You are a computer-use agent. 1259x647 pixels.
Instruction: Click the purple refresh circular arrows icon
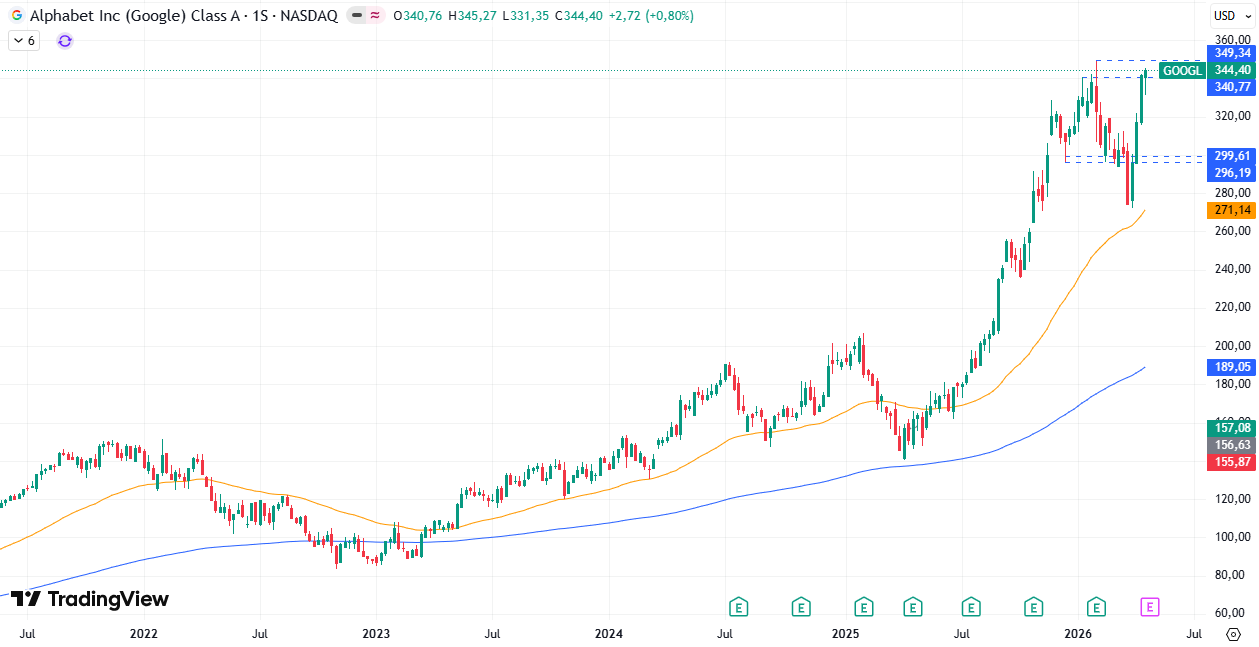[x=65, y=41]
